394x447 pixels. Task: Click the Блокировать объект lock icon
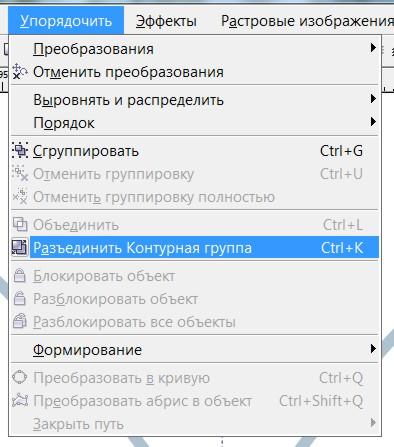20,276
